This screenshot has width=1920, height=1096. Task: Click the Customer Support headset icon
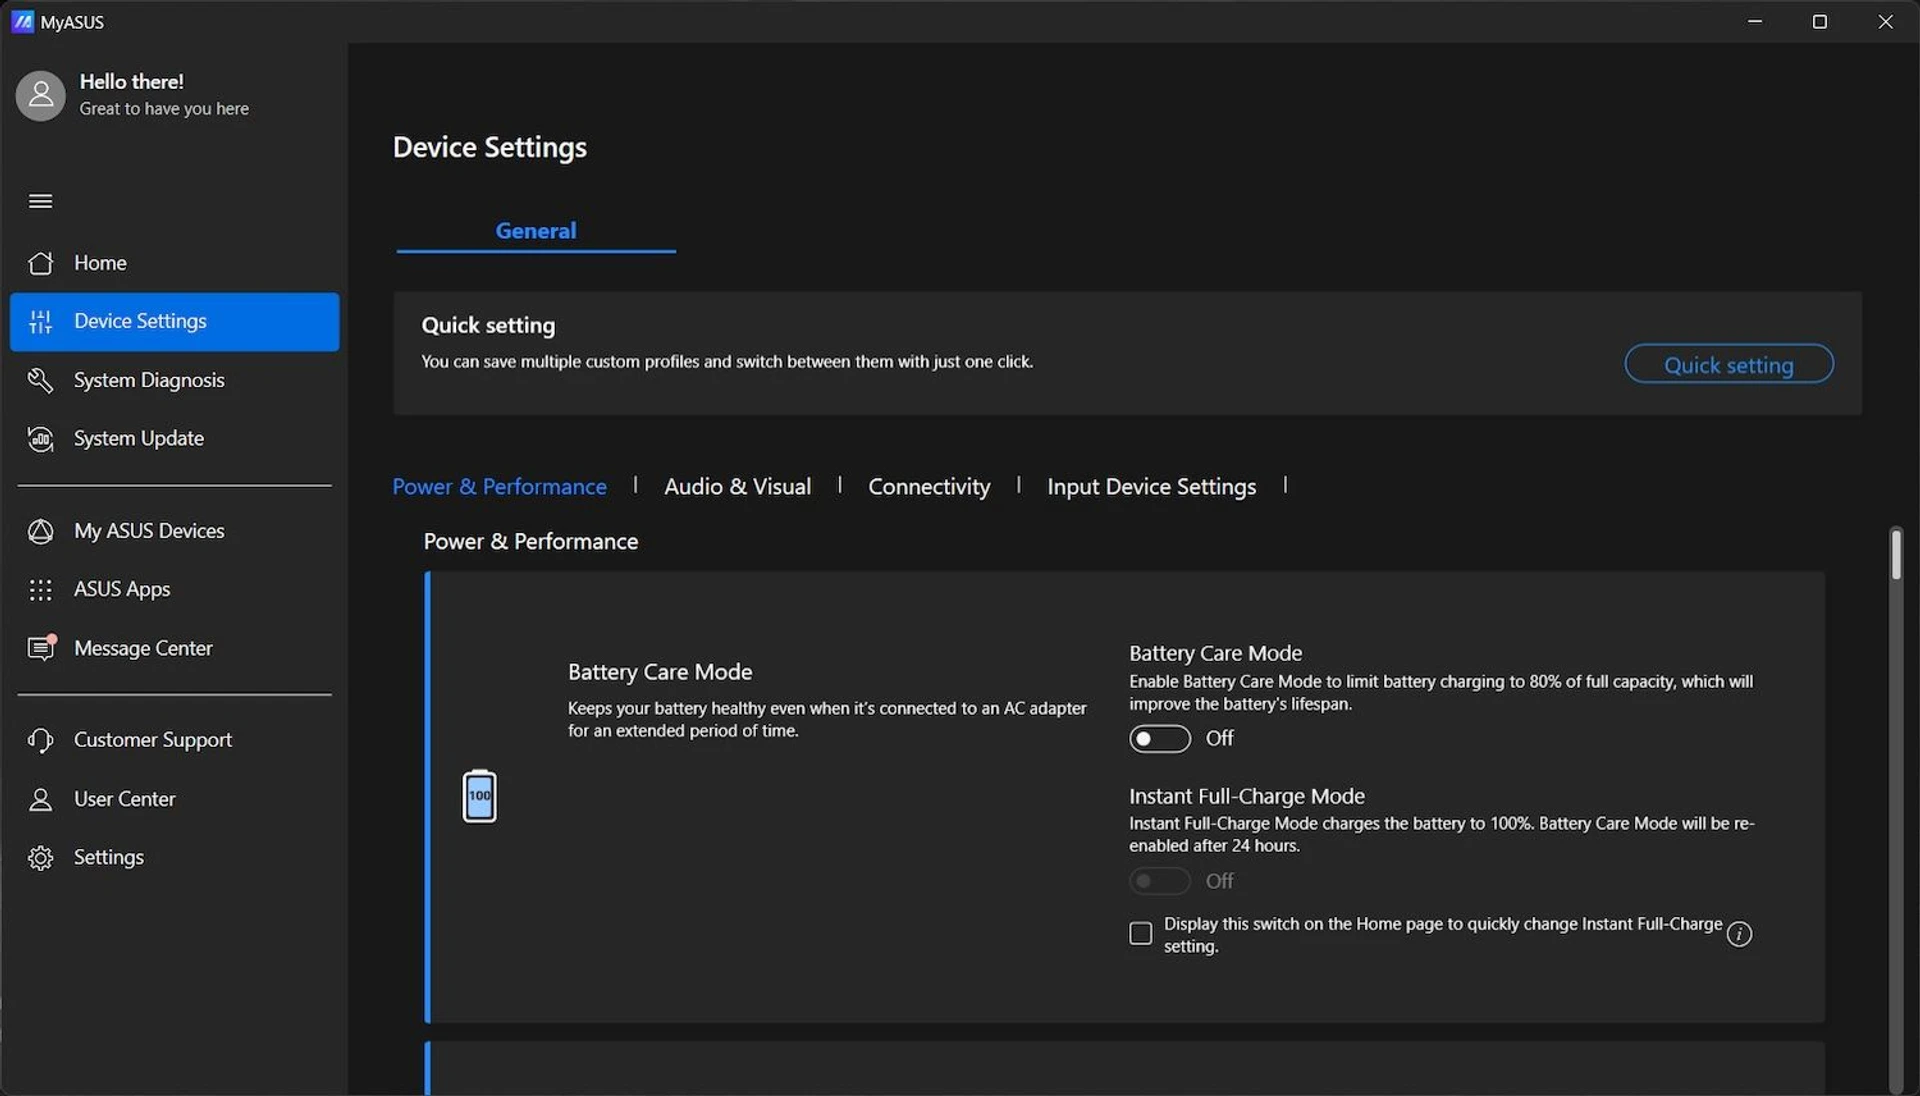[x=41, y=740]
